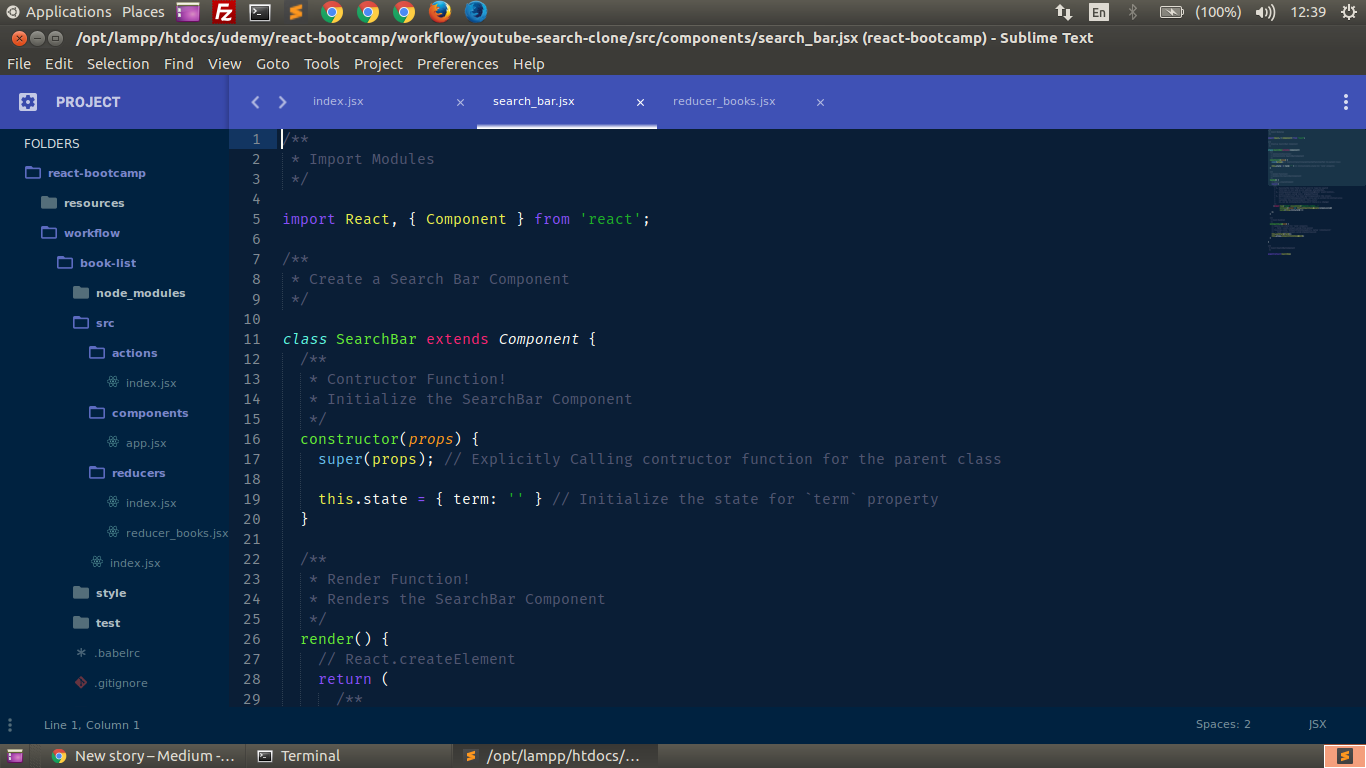The image size is (1366, 768).
Task: Open the Terminal launcher in the top panel
Action: [259, 12]
